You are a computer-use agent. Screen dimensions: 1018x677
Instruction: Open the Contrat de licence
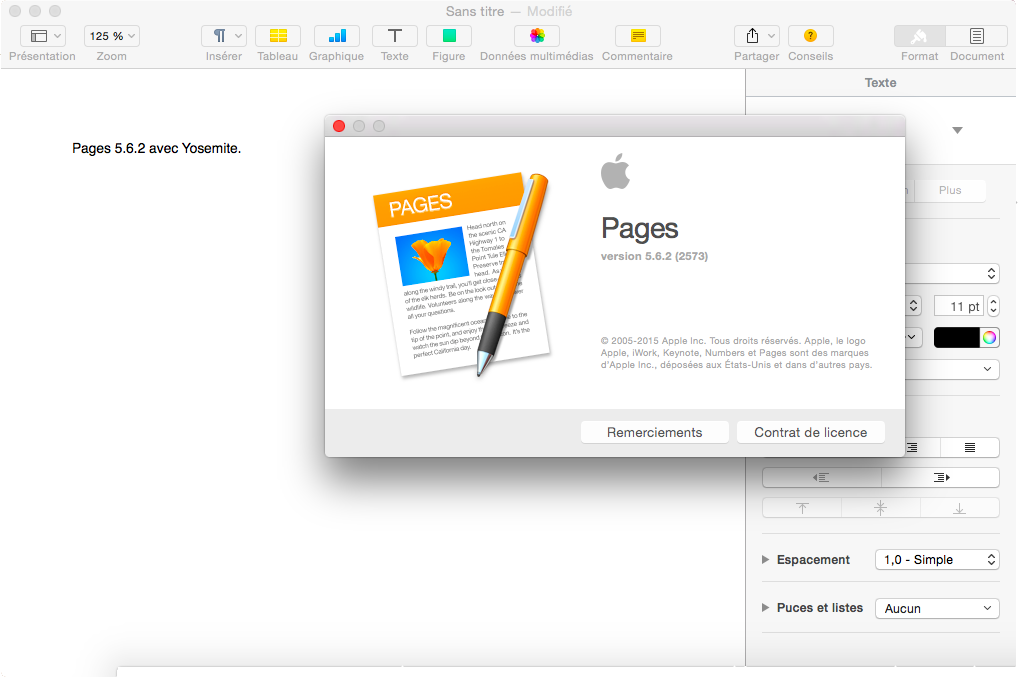click(810, 432)
